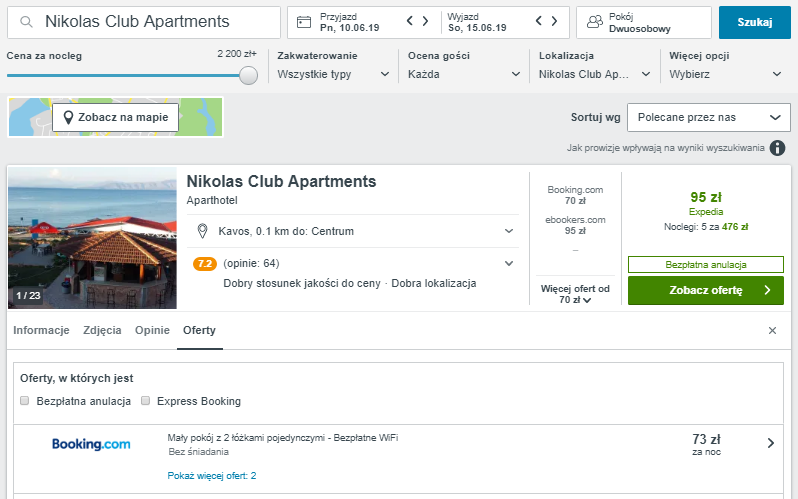Open the Przyjazd date field

(350, 22)
